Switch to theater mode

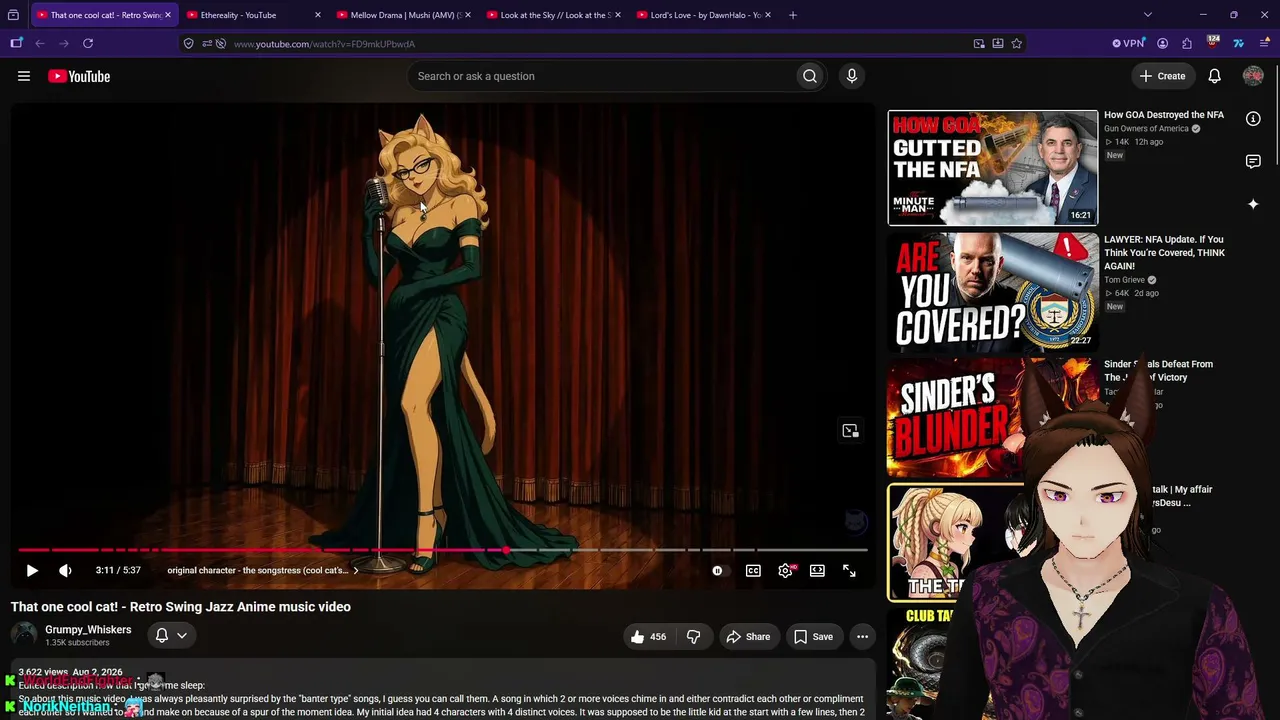[x=817, y=570]
